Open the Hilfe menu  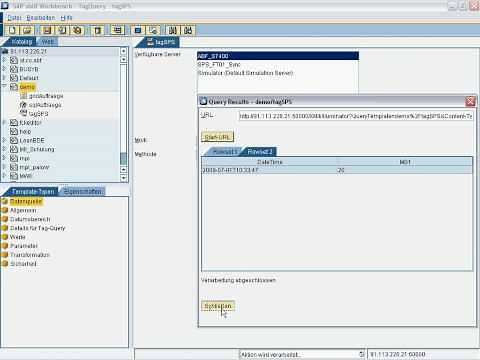[x=67, y=18]
